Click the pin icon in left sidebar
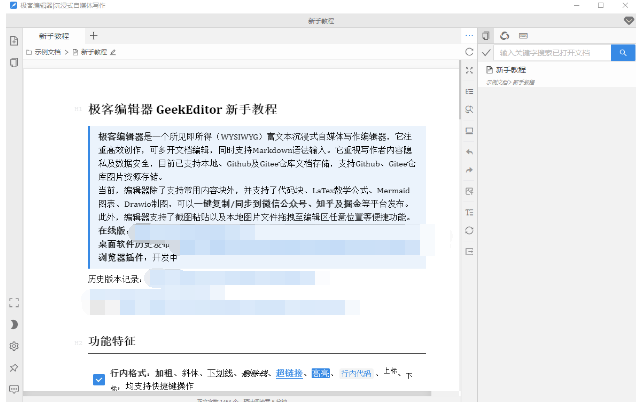The width and height of the screenshot is (636, 402). point(14,367)
